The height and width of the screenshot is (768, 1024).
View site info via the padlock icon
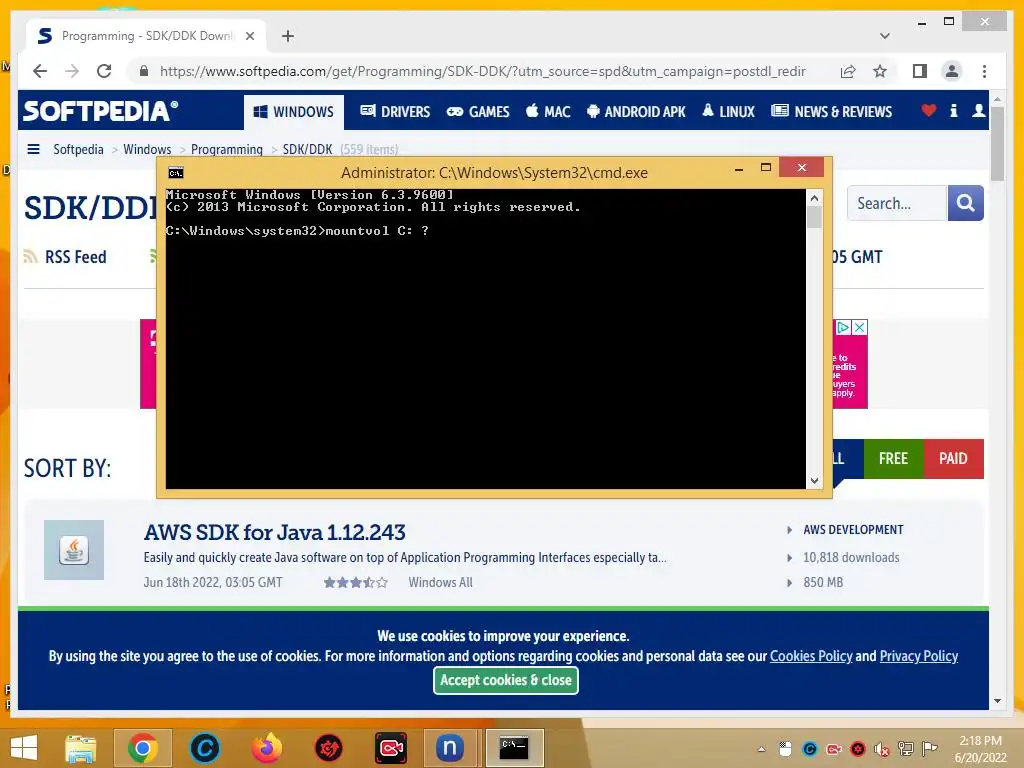coord(144,71)
